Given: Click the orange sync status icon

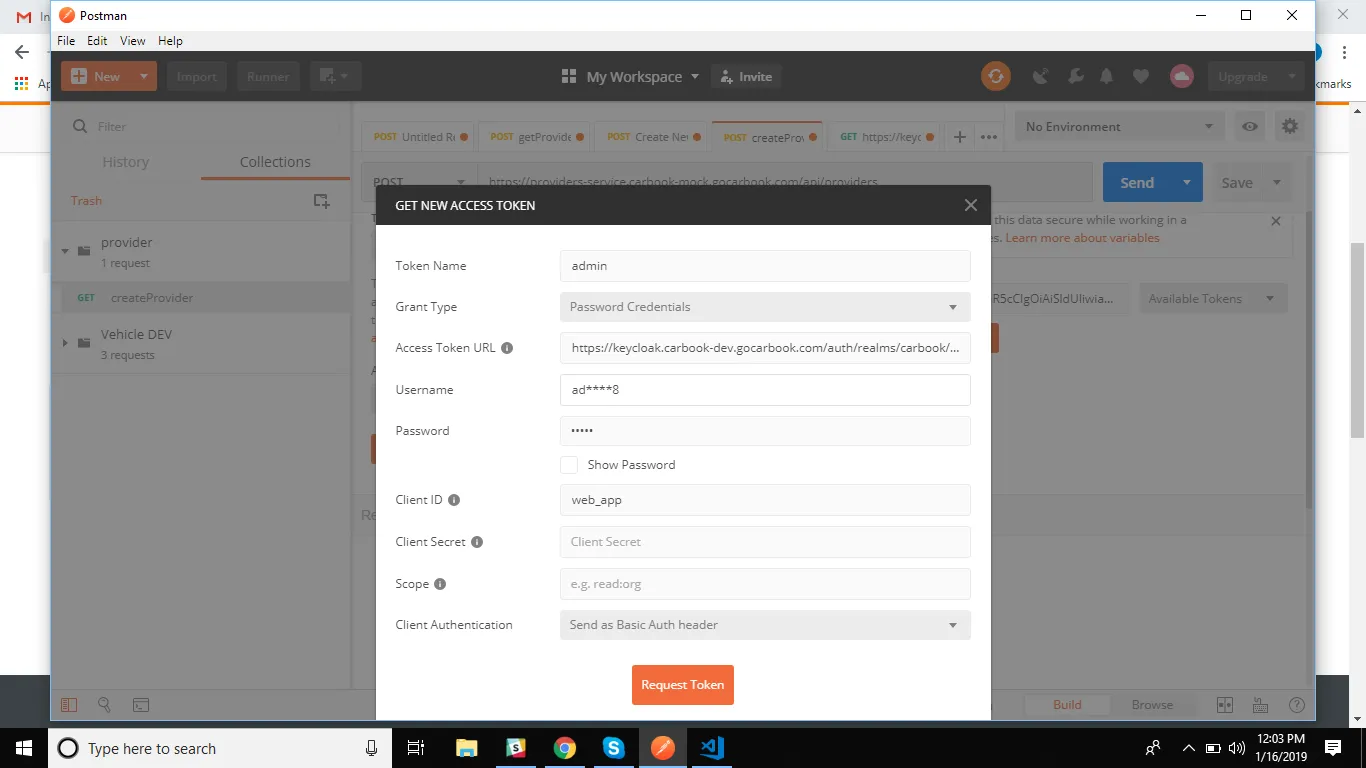Looking at the screenshot, I should coord(995,76).
